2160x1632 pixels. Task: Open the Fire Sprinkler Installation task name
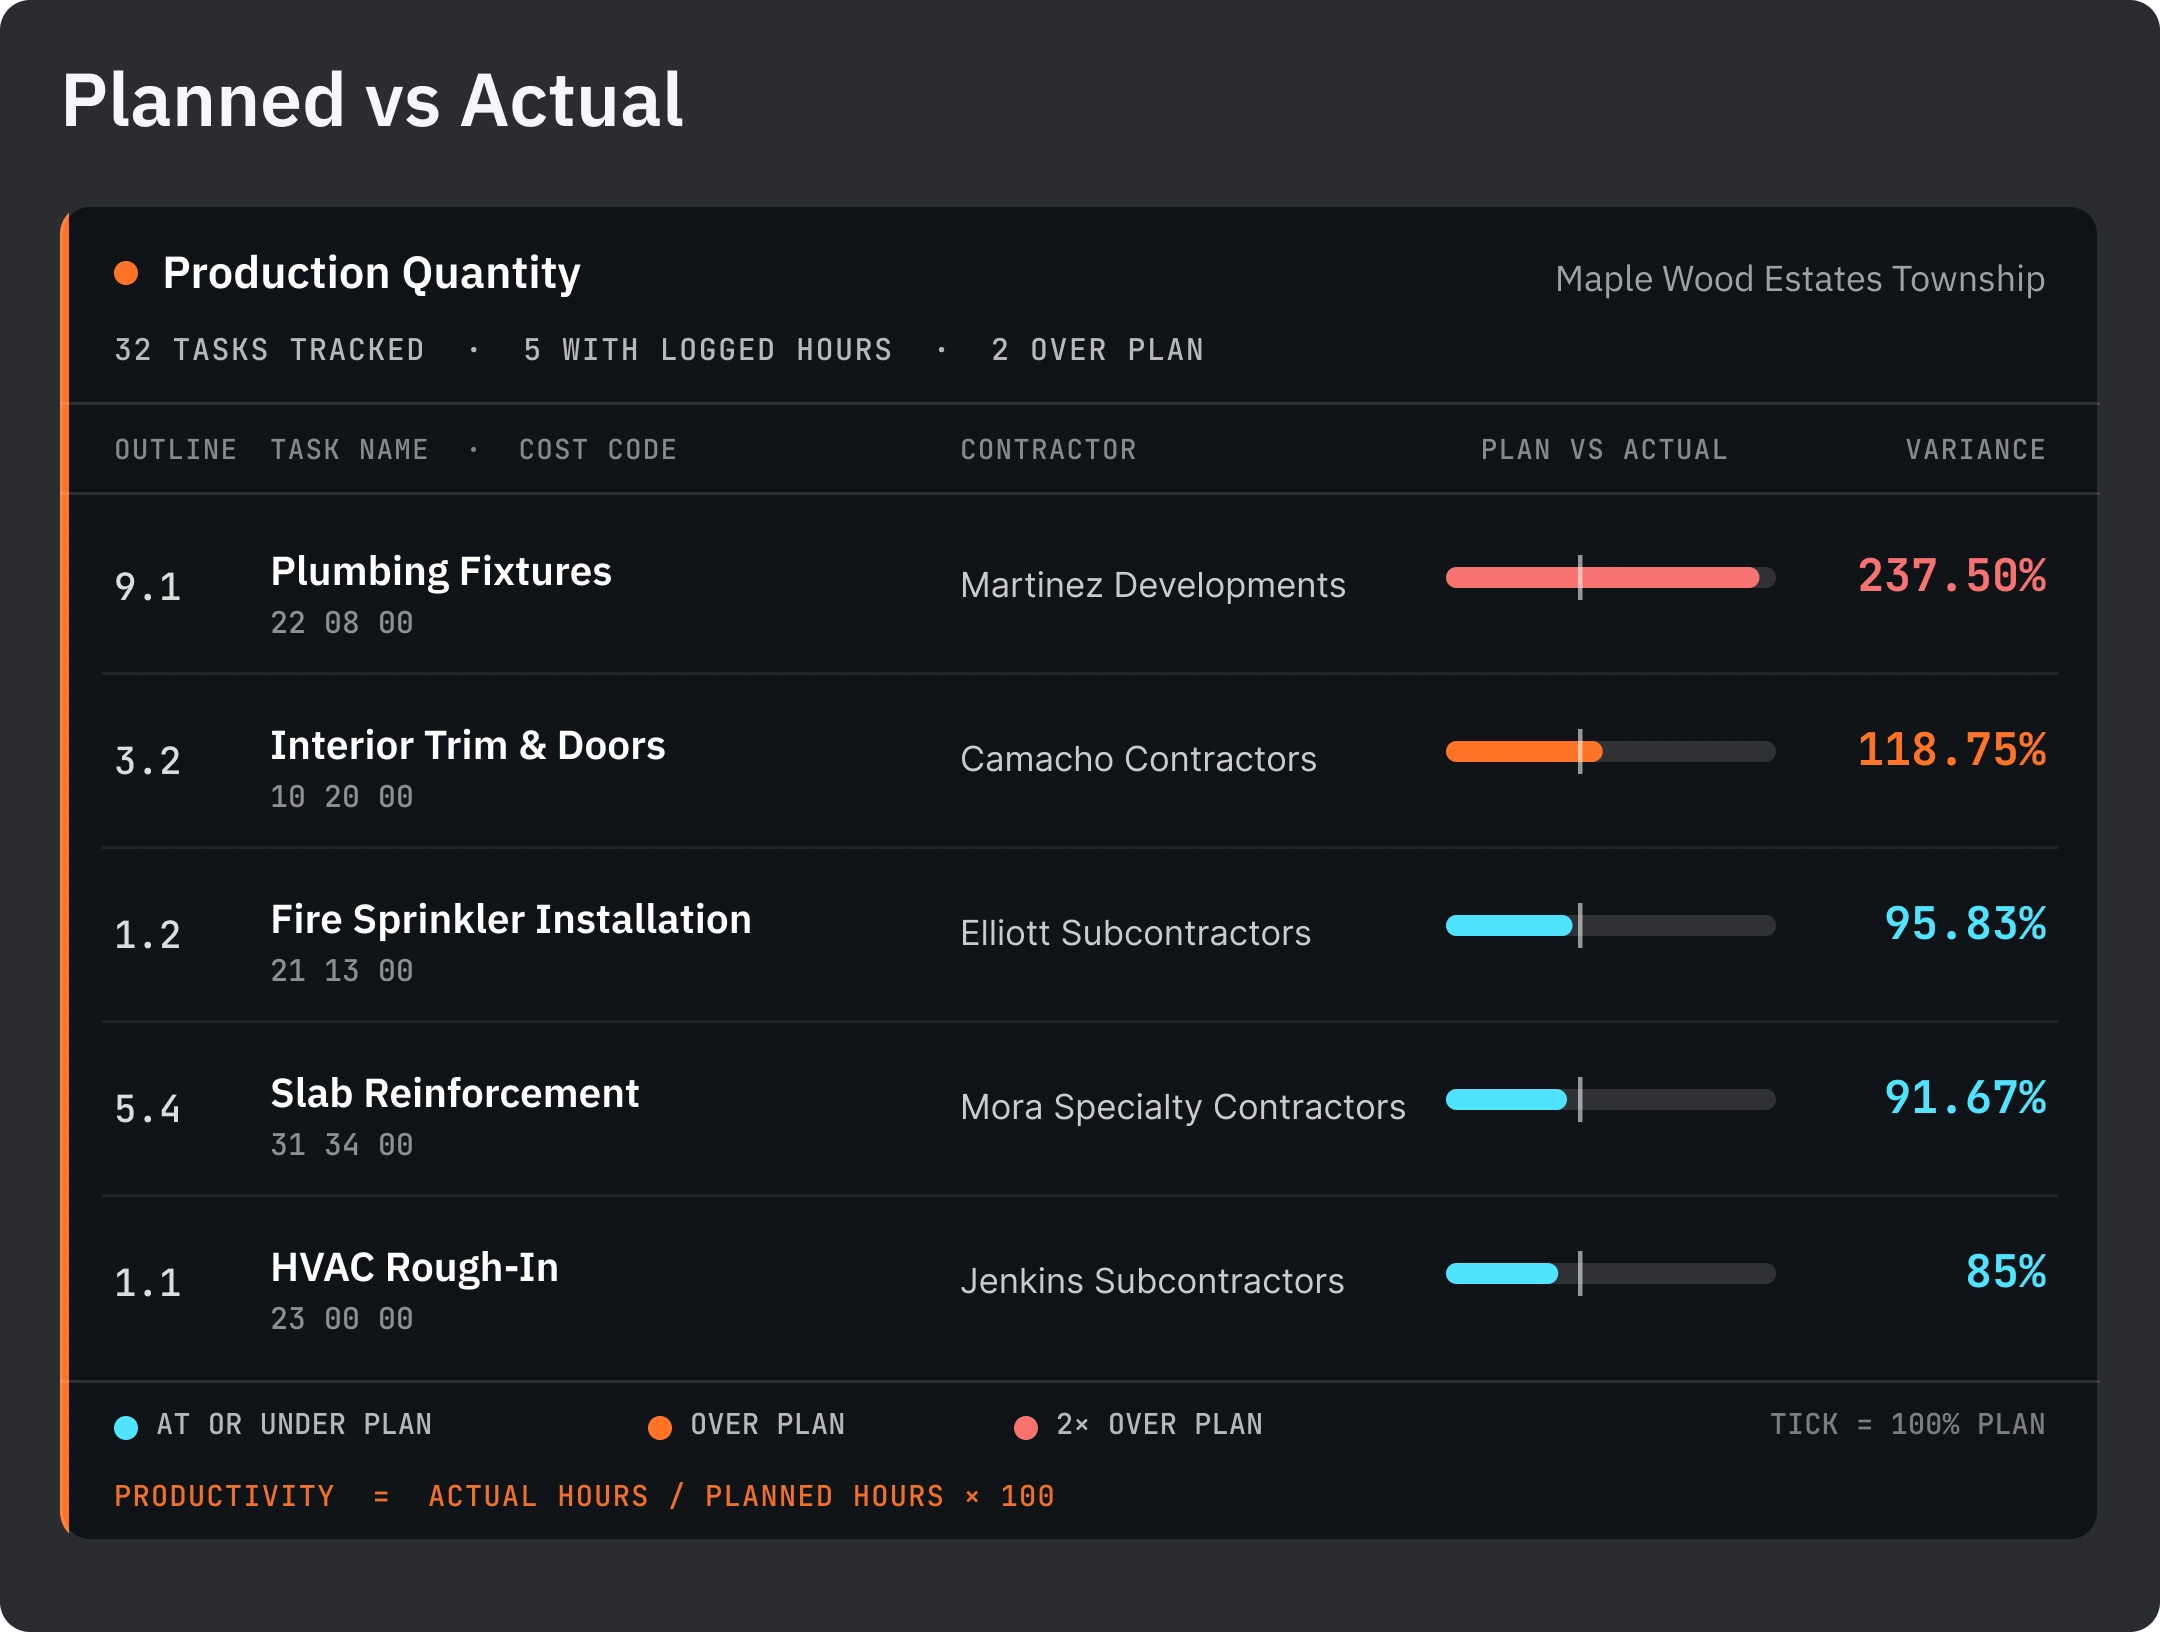511,920
